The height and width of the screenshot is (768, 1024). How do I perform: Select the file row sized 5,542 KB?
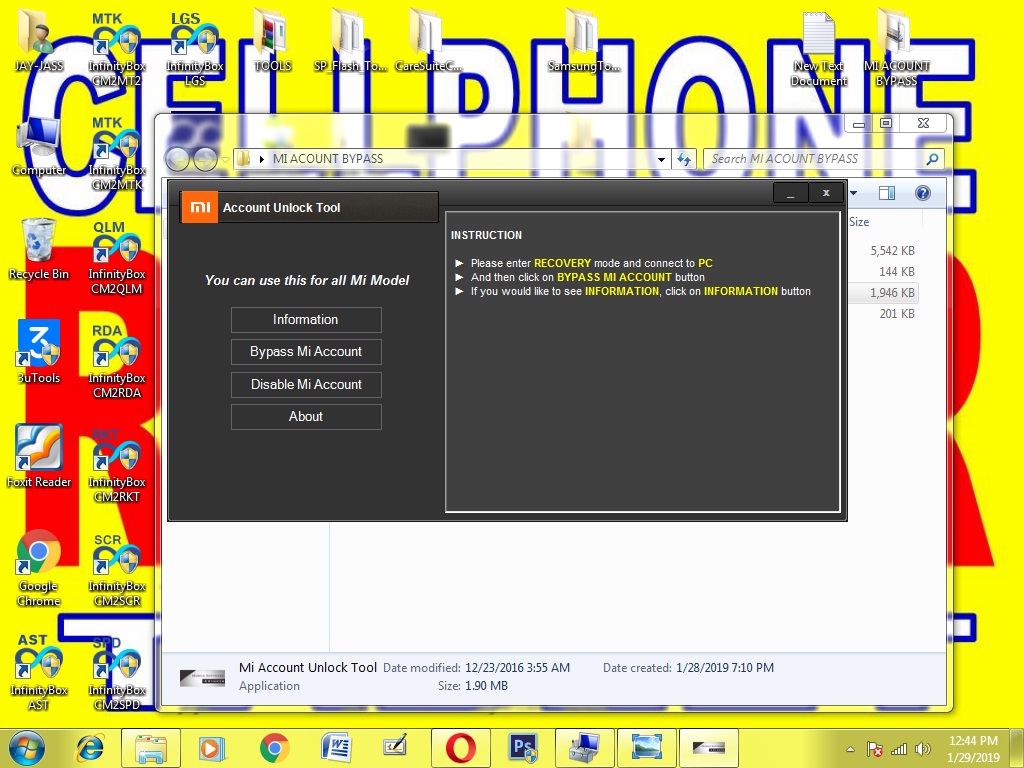point(884,251)
